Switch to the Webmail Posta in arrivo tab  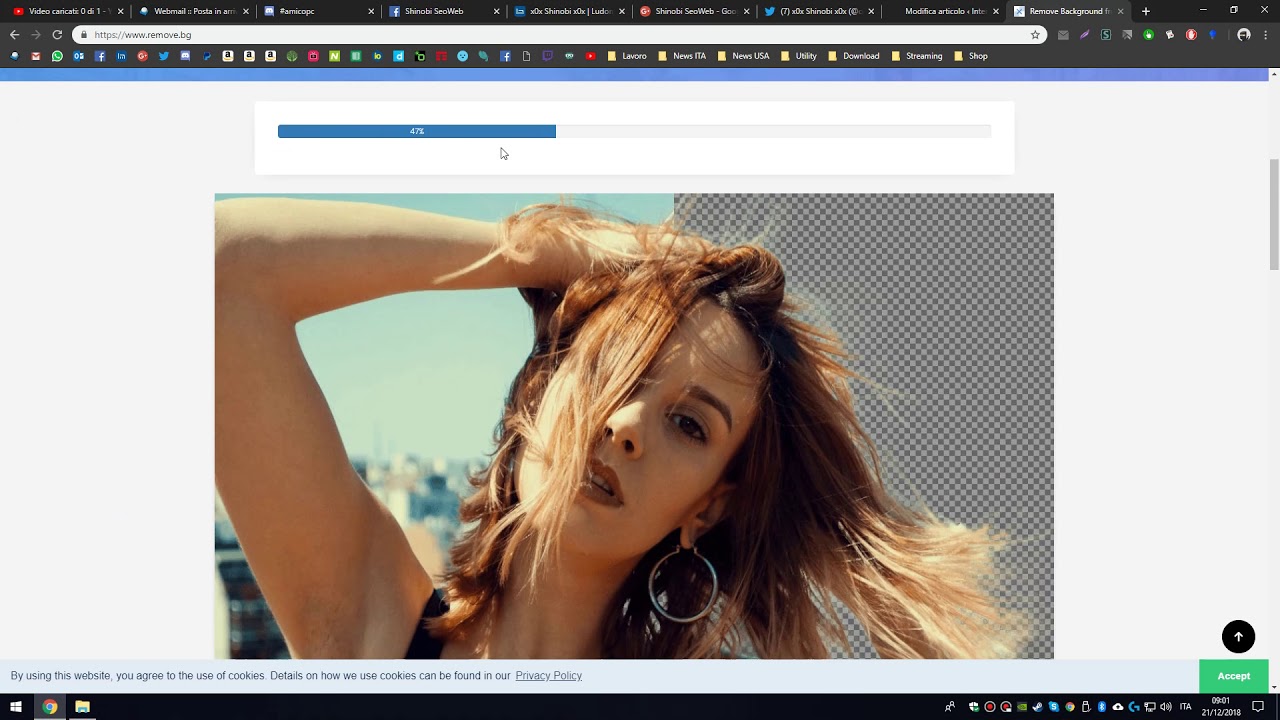[193, 11]
